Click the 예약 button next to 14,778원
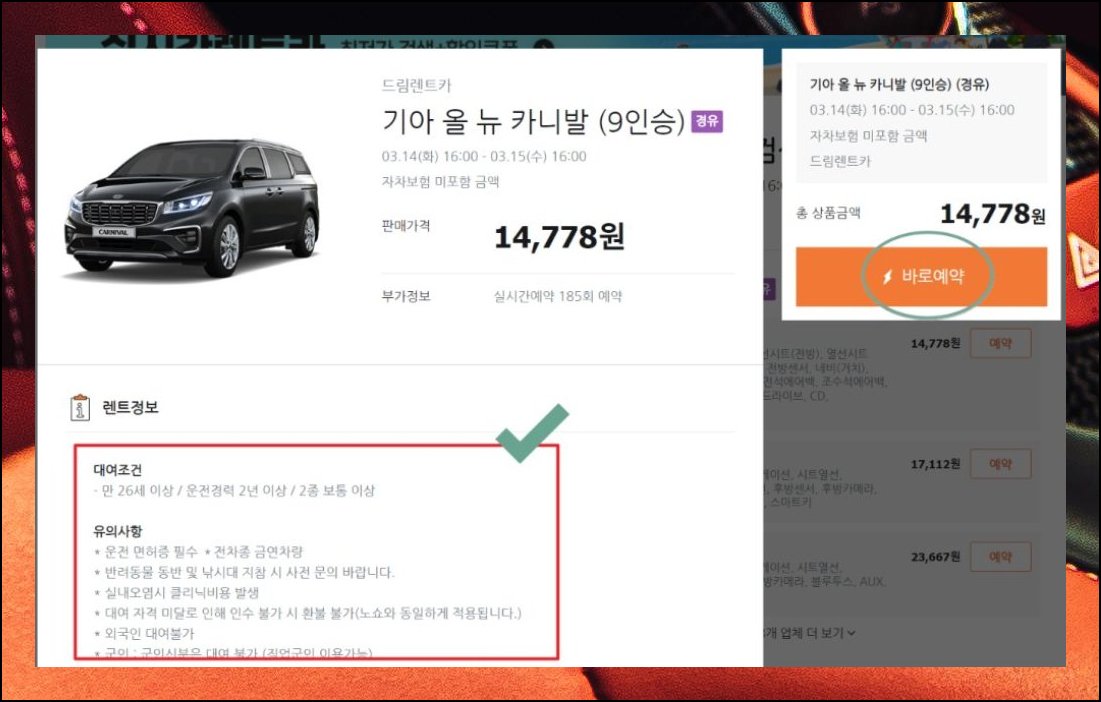The height and width of the screenshot is (702, 1101). 1000,343
